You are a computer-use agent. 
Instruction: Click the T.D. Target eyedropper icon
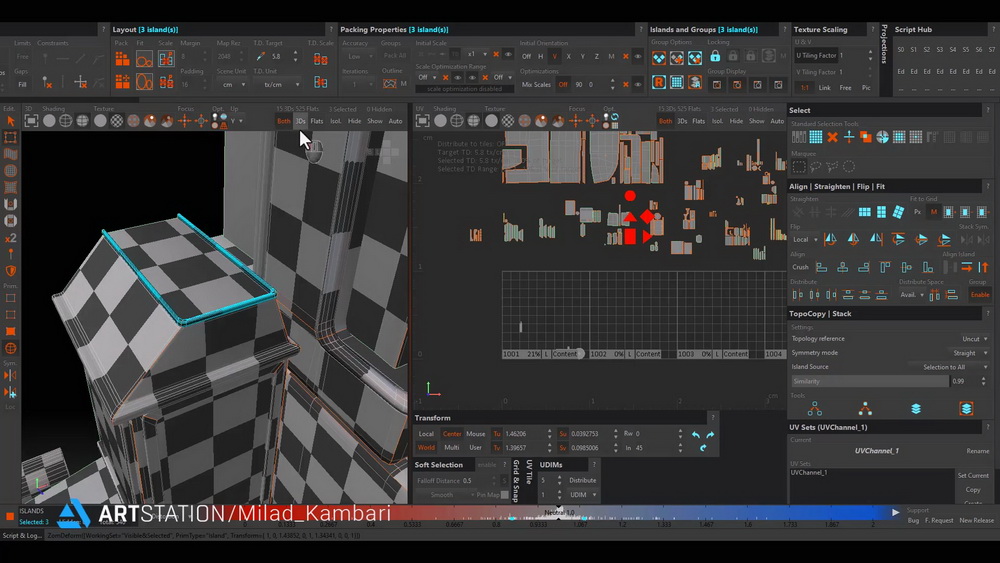[x=261, y=57]
